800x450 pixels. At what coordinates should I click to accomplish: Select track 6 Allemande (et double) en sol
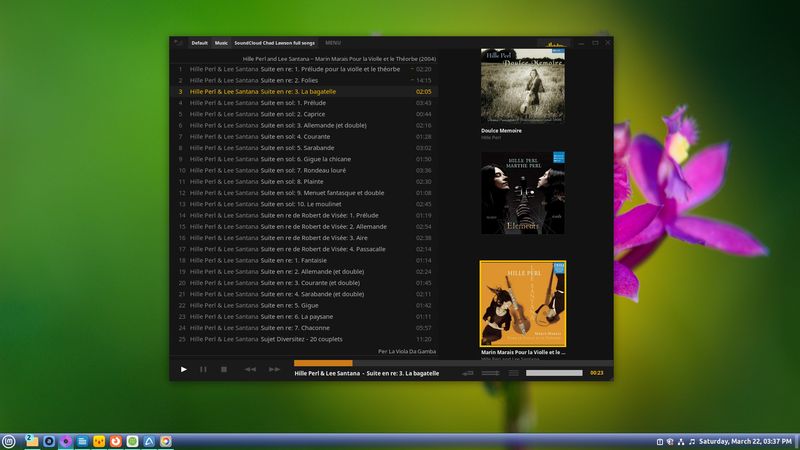click(x=305, y=125)
